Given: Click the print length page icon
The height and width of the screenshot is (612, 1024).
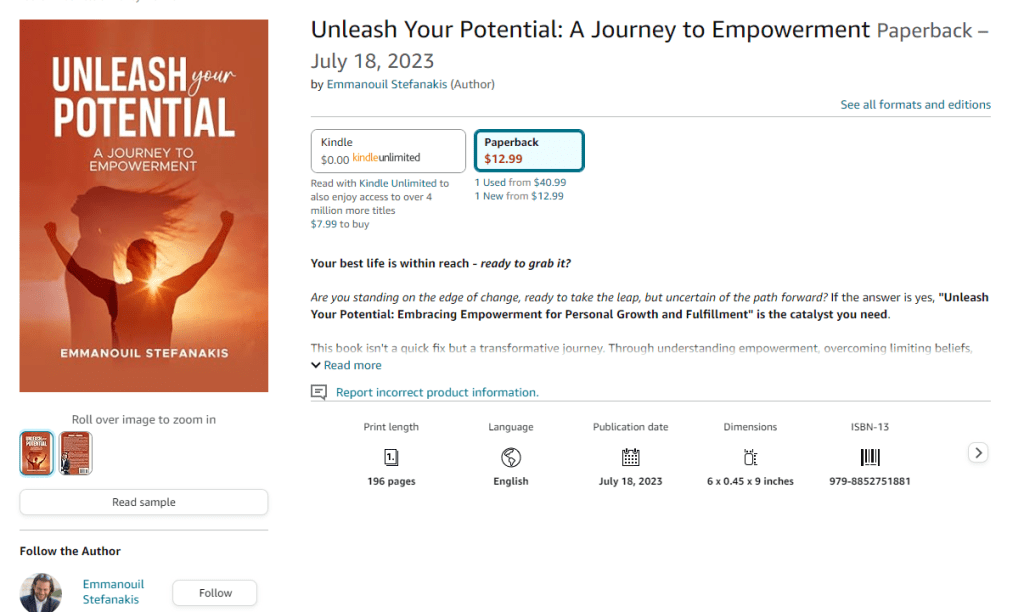Looking at the screenshot, I should (391, 457).
